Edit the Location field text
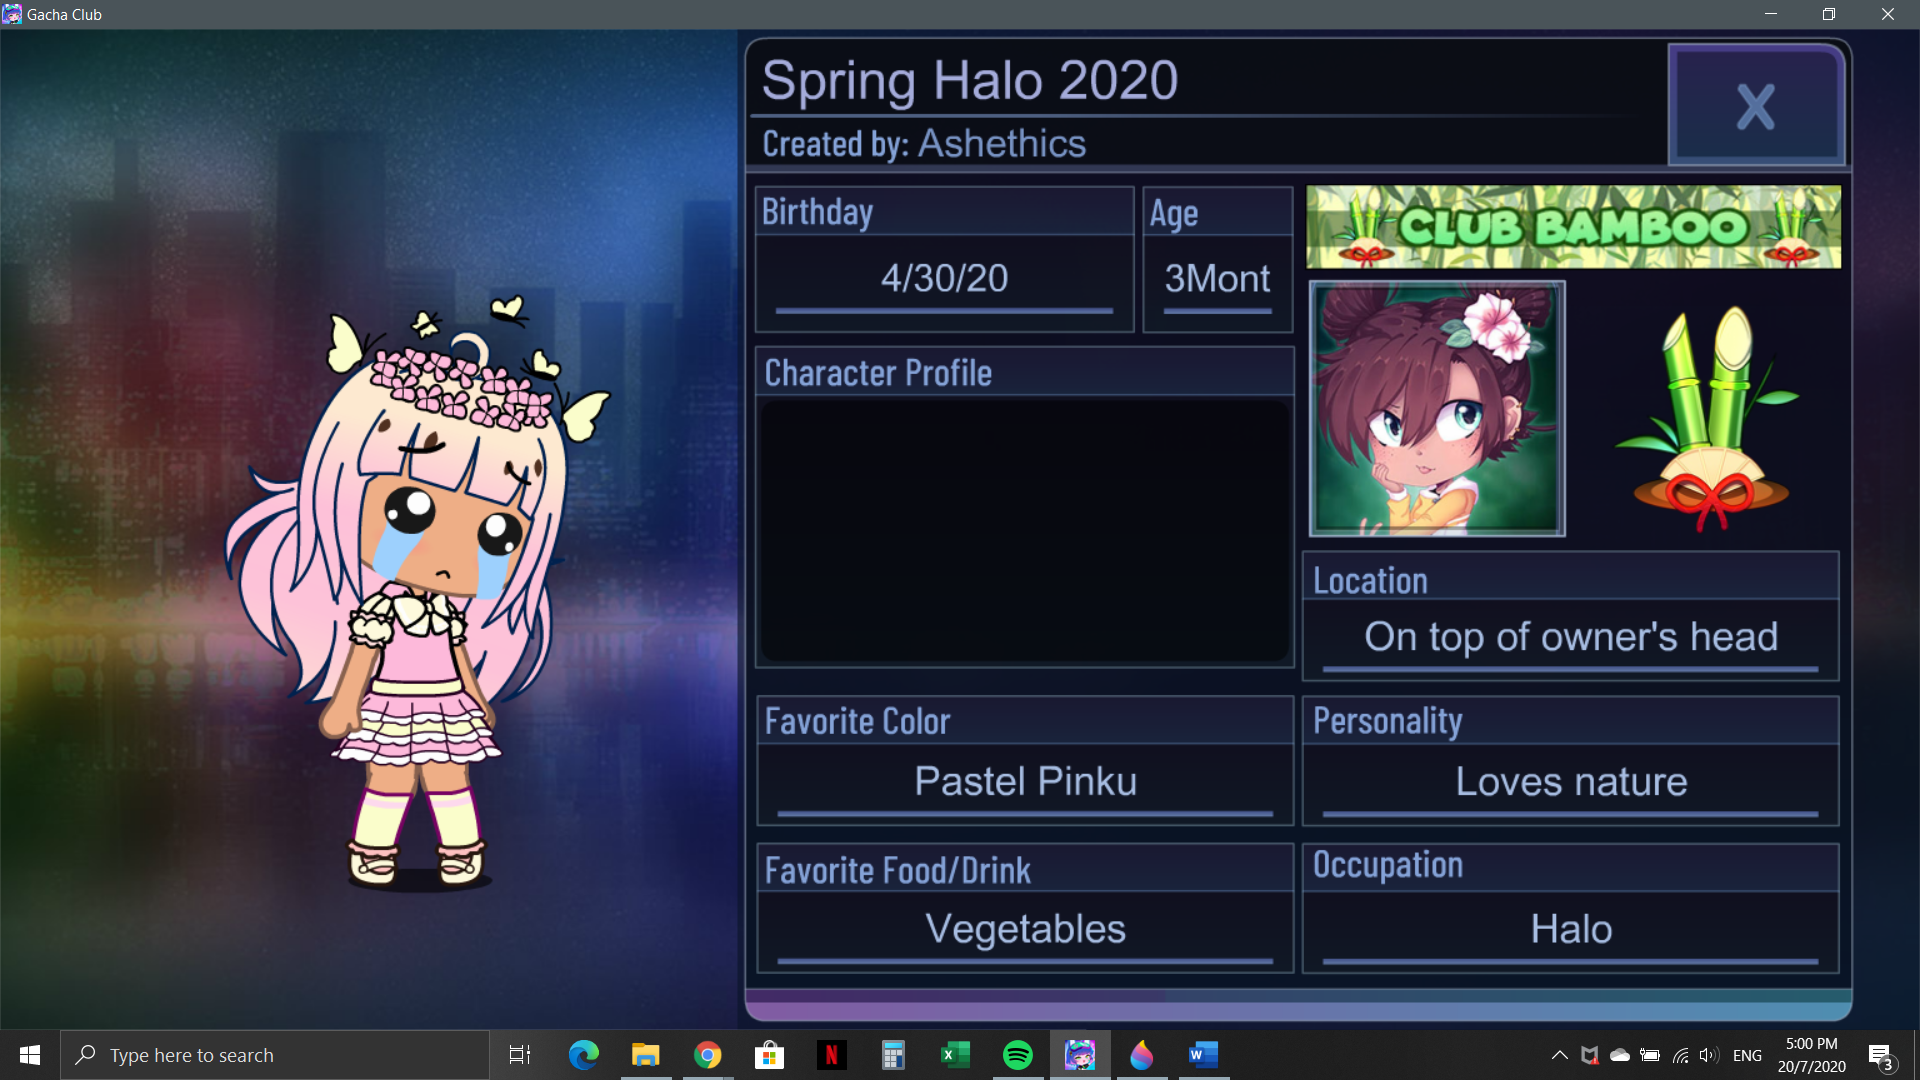Screen dimensions: 1920x1080 click(1570, 637)
